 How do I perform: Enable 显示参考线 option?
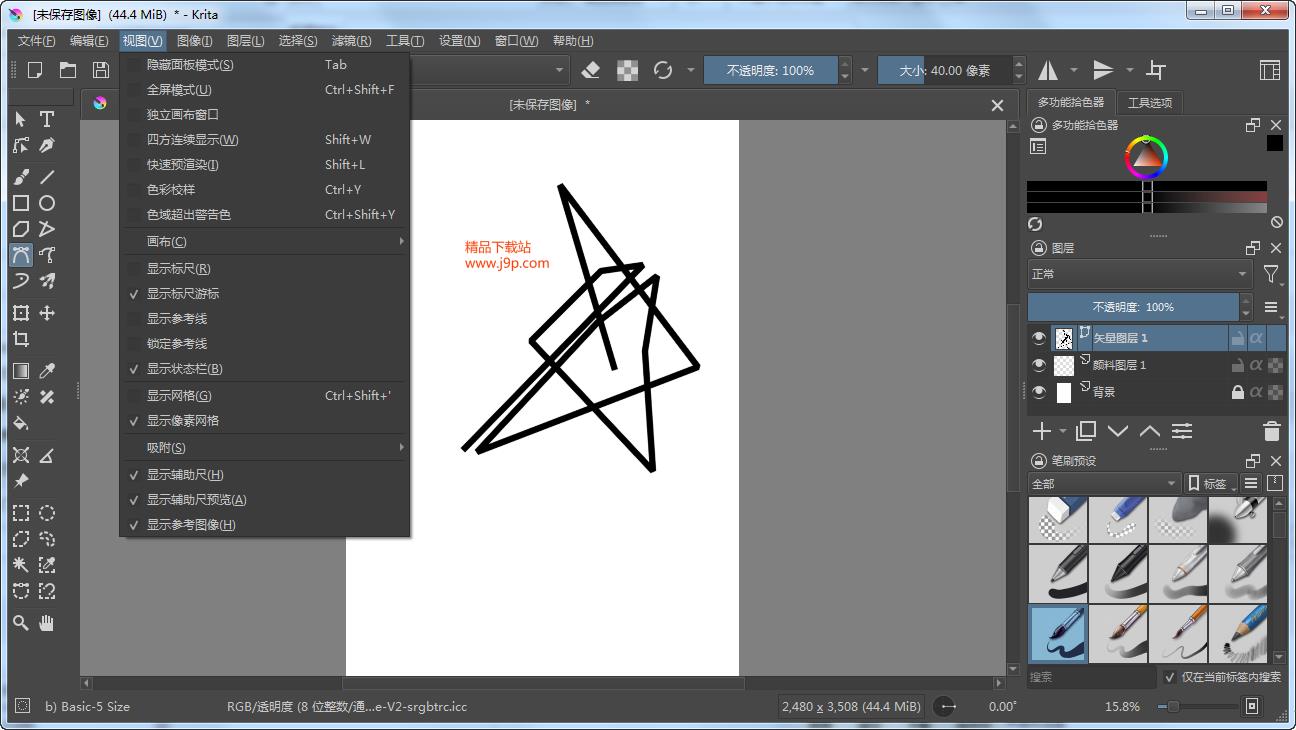pos(265,319)
